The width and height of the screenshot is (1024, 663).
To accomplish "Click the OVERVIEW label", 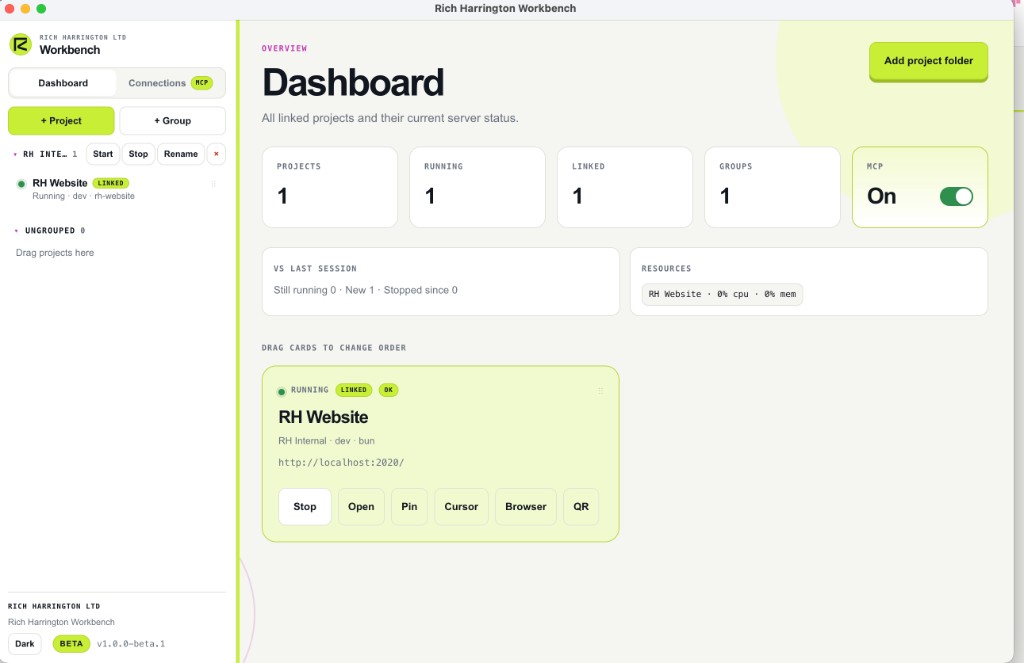I will coord(284,48).
